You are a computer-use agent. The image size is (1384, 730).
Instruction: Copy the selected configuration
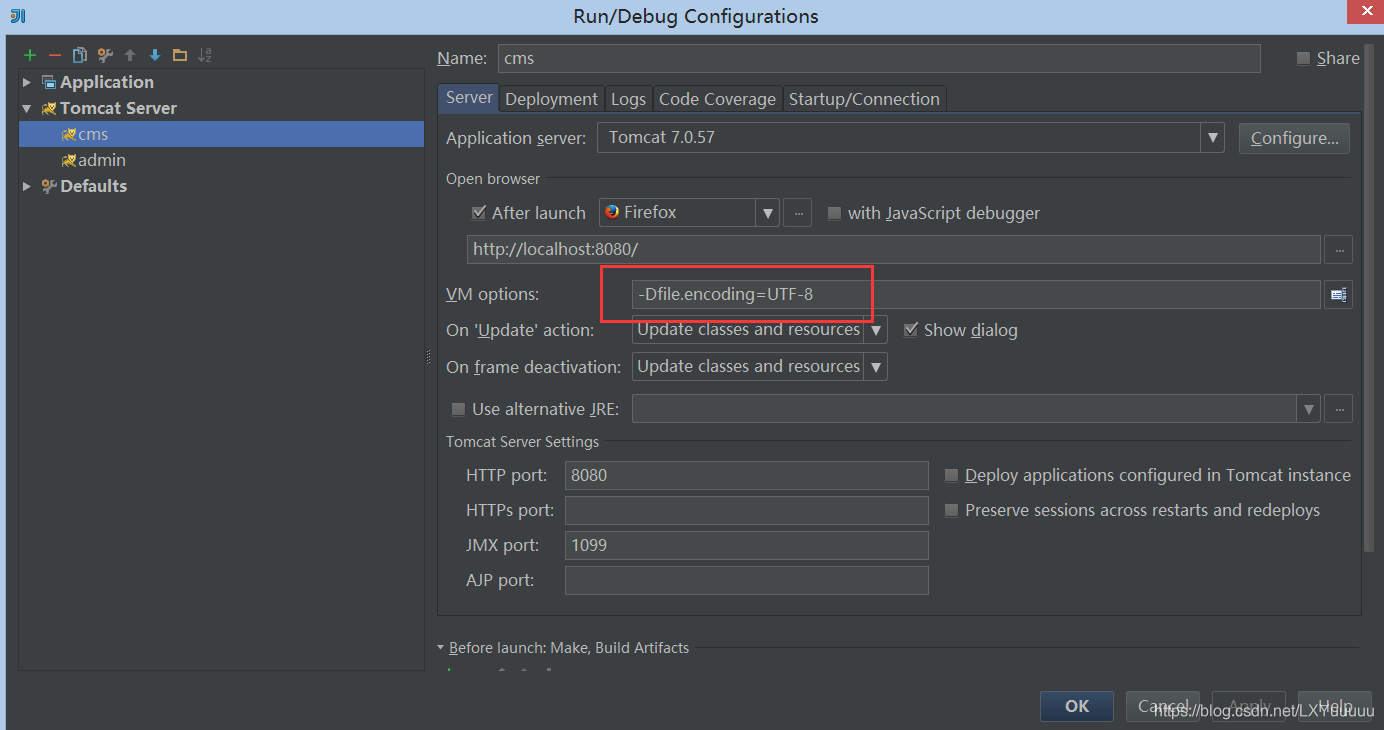click(x=80, y=55)
